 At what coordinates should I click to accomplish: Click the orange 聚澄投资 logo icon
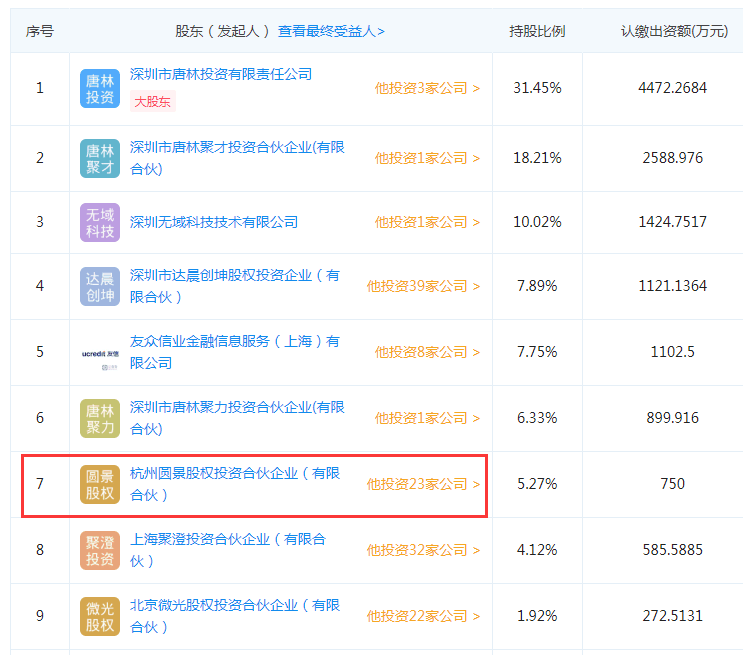point(99,550)
